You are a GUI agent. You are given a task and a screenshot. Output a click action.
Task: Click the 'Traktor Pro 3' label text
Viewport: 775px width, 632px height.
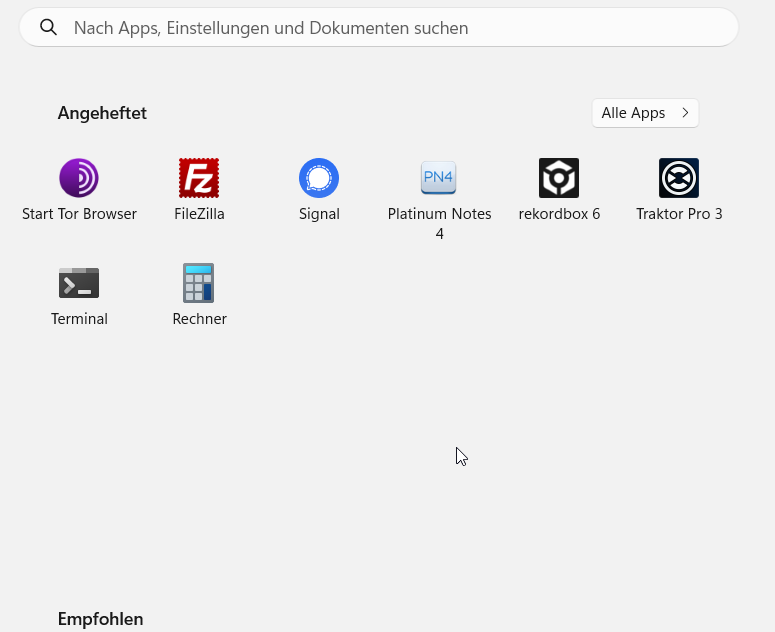coord(679,214)
